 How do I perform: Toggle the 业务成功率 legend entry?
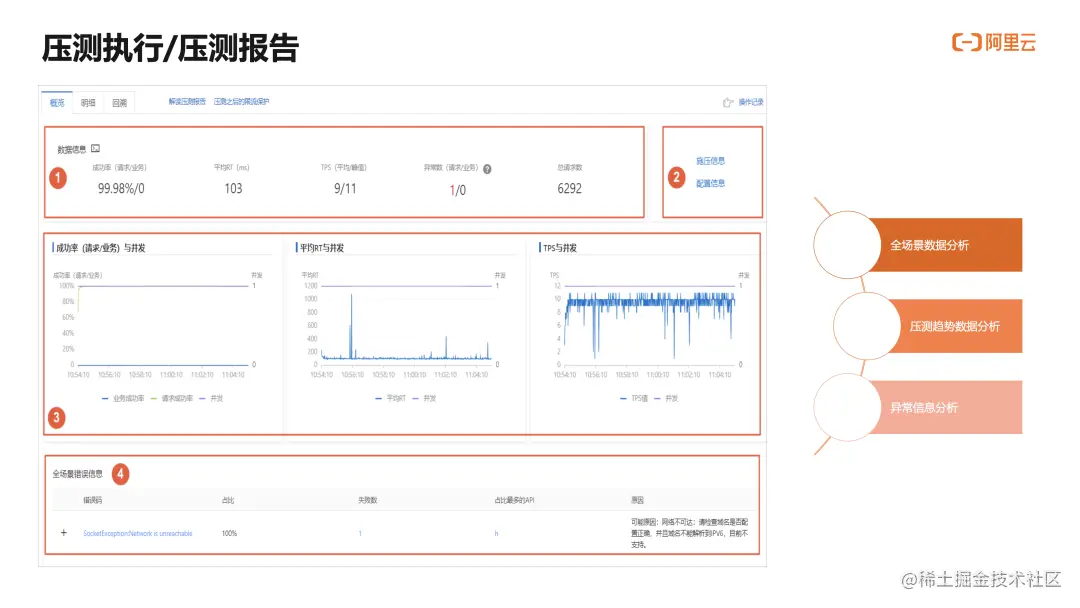tap(123, 399)
